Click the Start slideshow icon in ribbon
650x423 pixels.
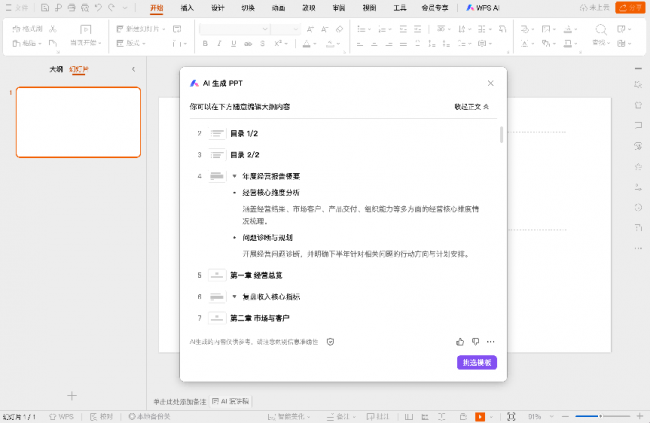[x=85, y=29]
